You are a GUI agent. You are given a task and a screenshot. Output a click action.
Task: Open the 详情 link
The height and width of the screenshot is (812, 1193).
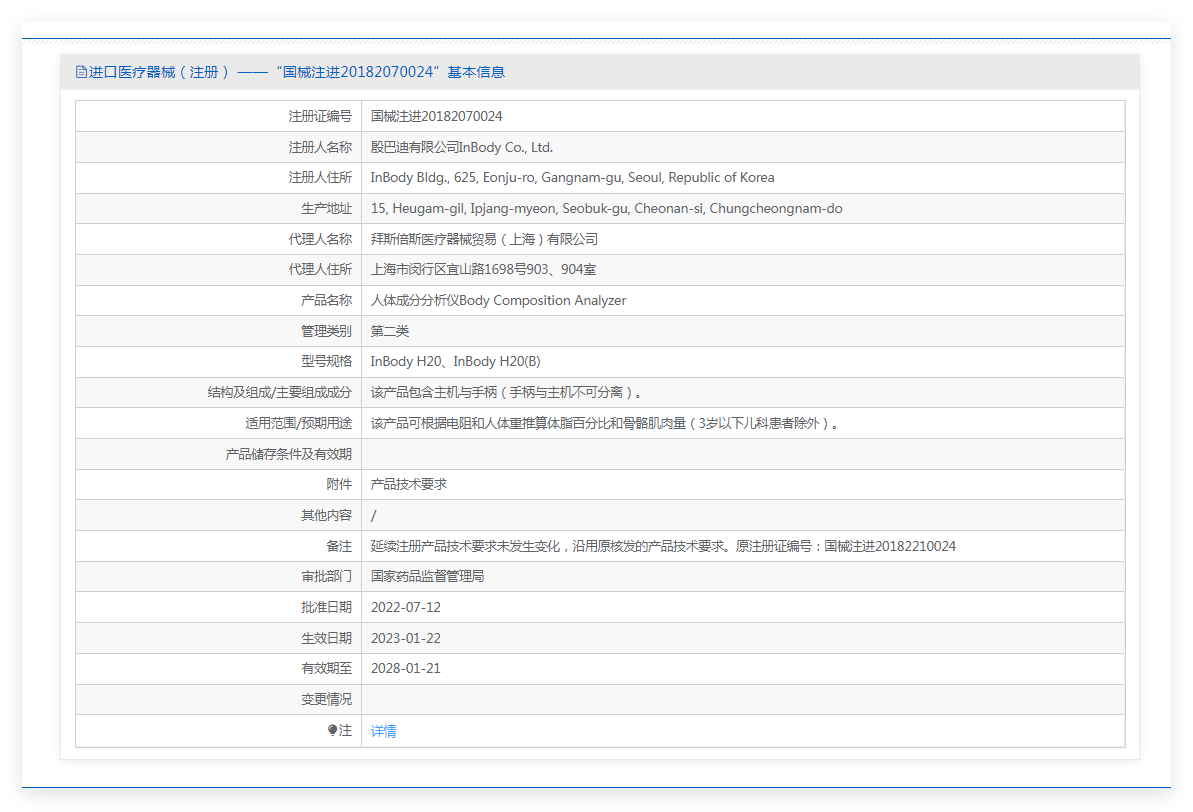383,731
